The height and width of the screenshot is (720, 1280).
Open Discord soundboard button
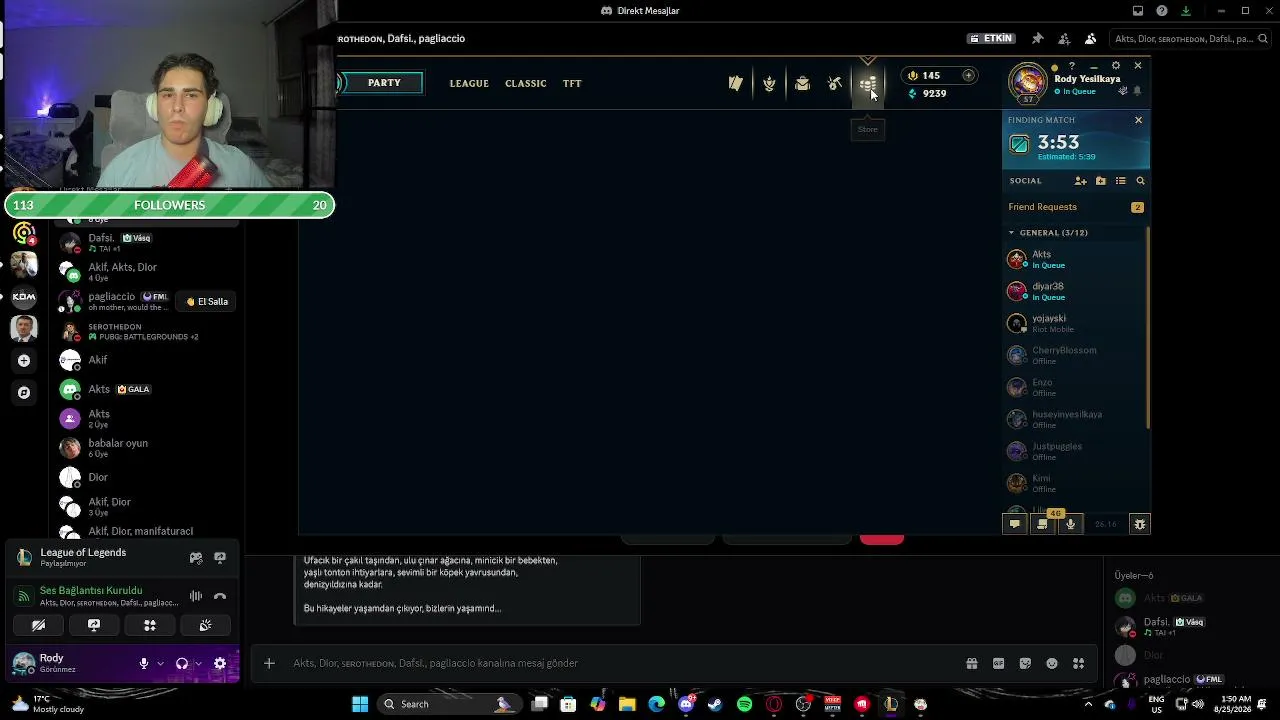click(x=205, y=625)
